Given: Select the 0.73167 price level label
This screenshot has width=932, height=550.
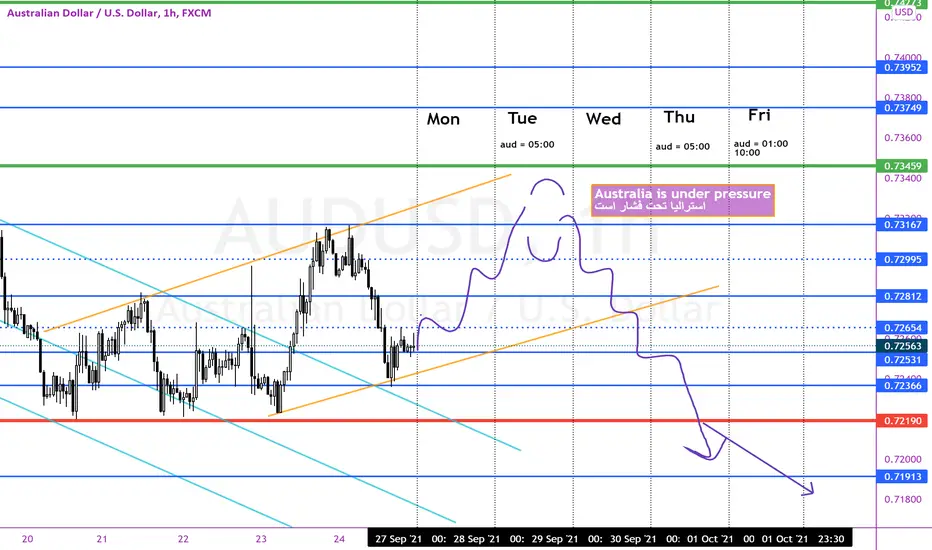Looking at the screenshot, I should tap(902, 224).
